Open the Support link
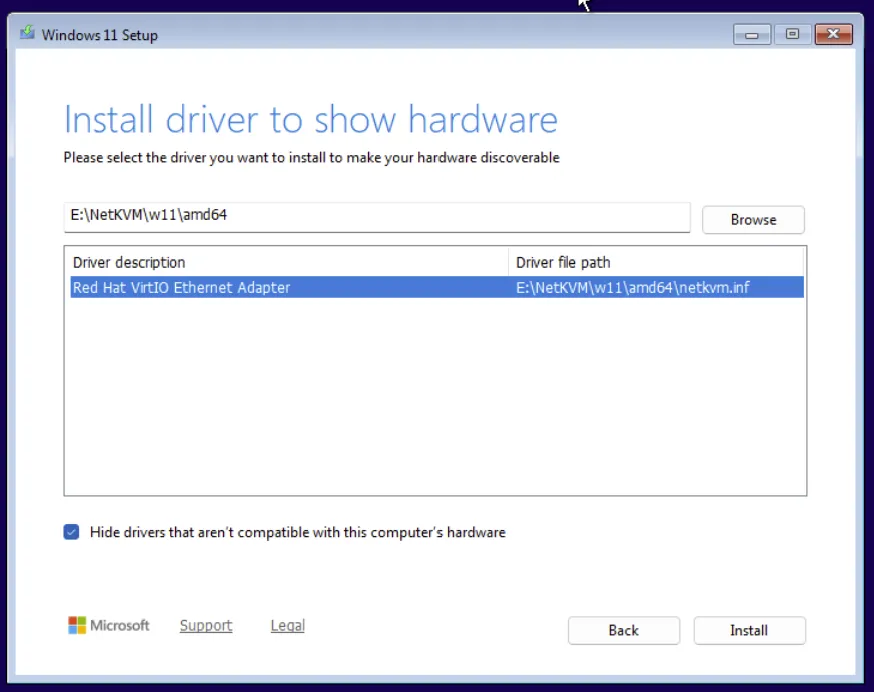The height and width of the screenshot is (692, 874). (x=206, y=626)
